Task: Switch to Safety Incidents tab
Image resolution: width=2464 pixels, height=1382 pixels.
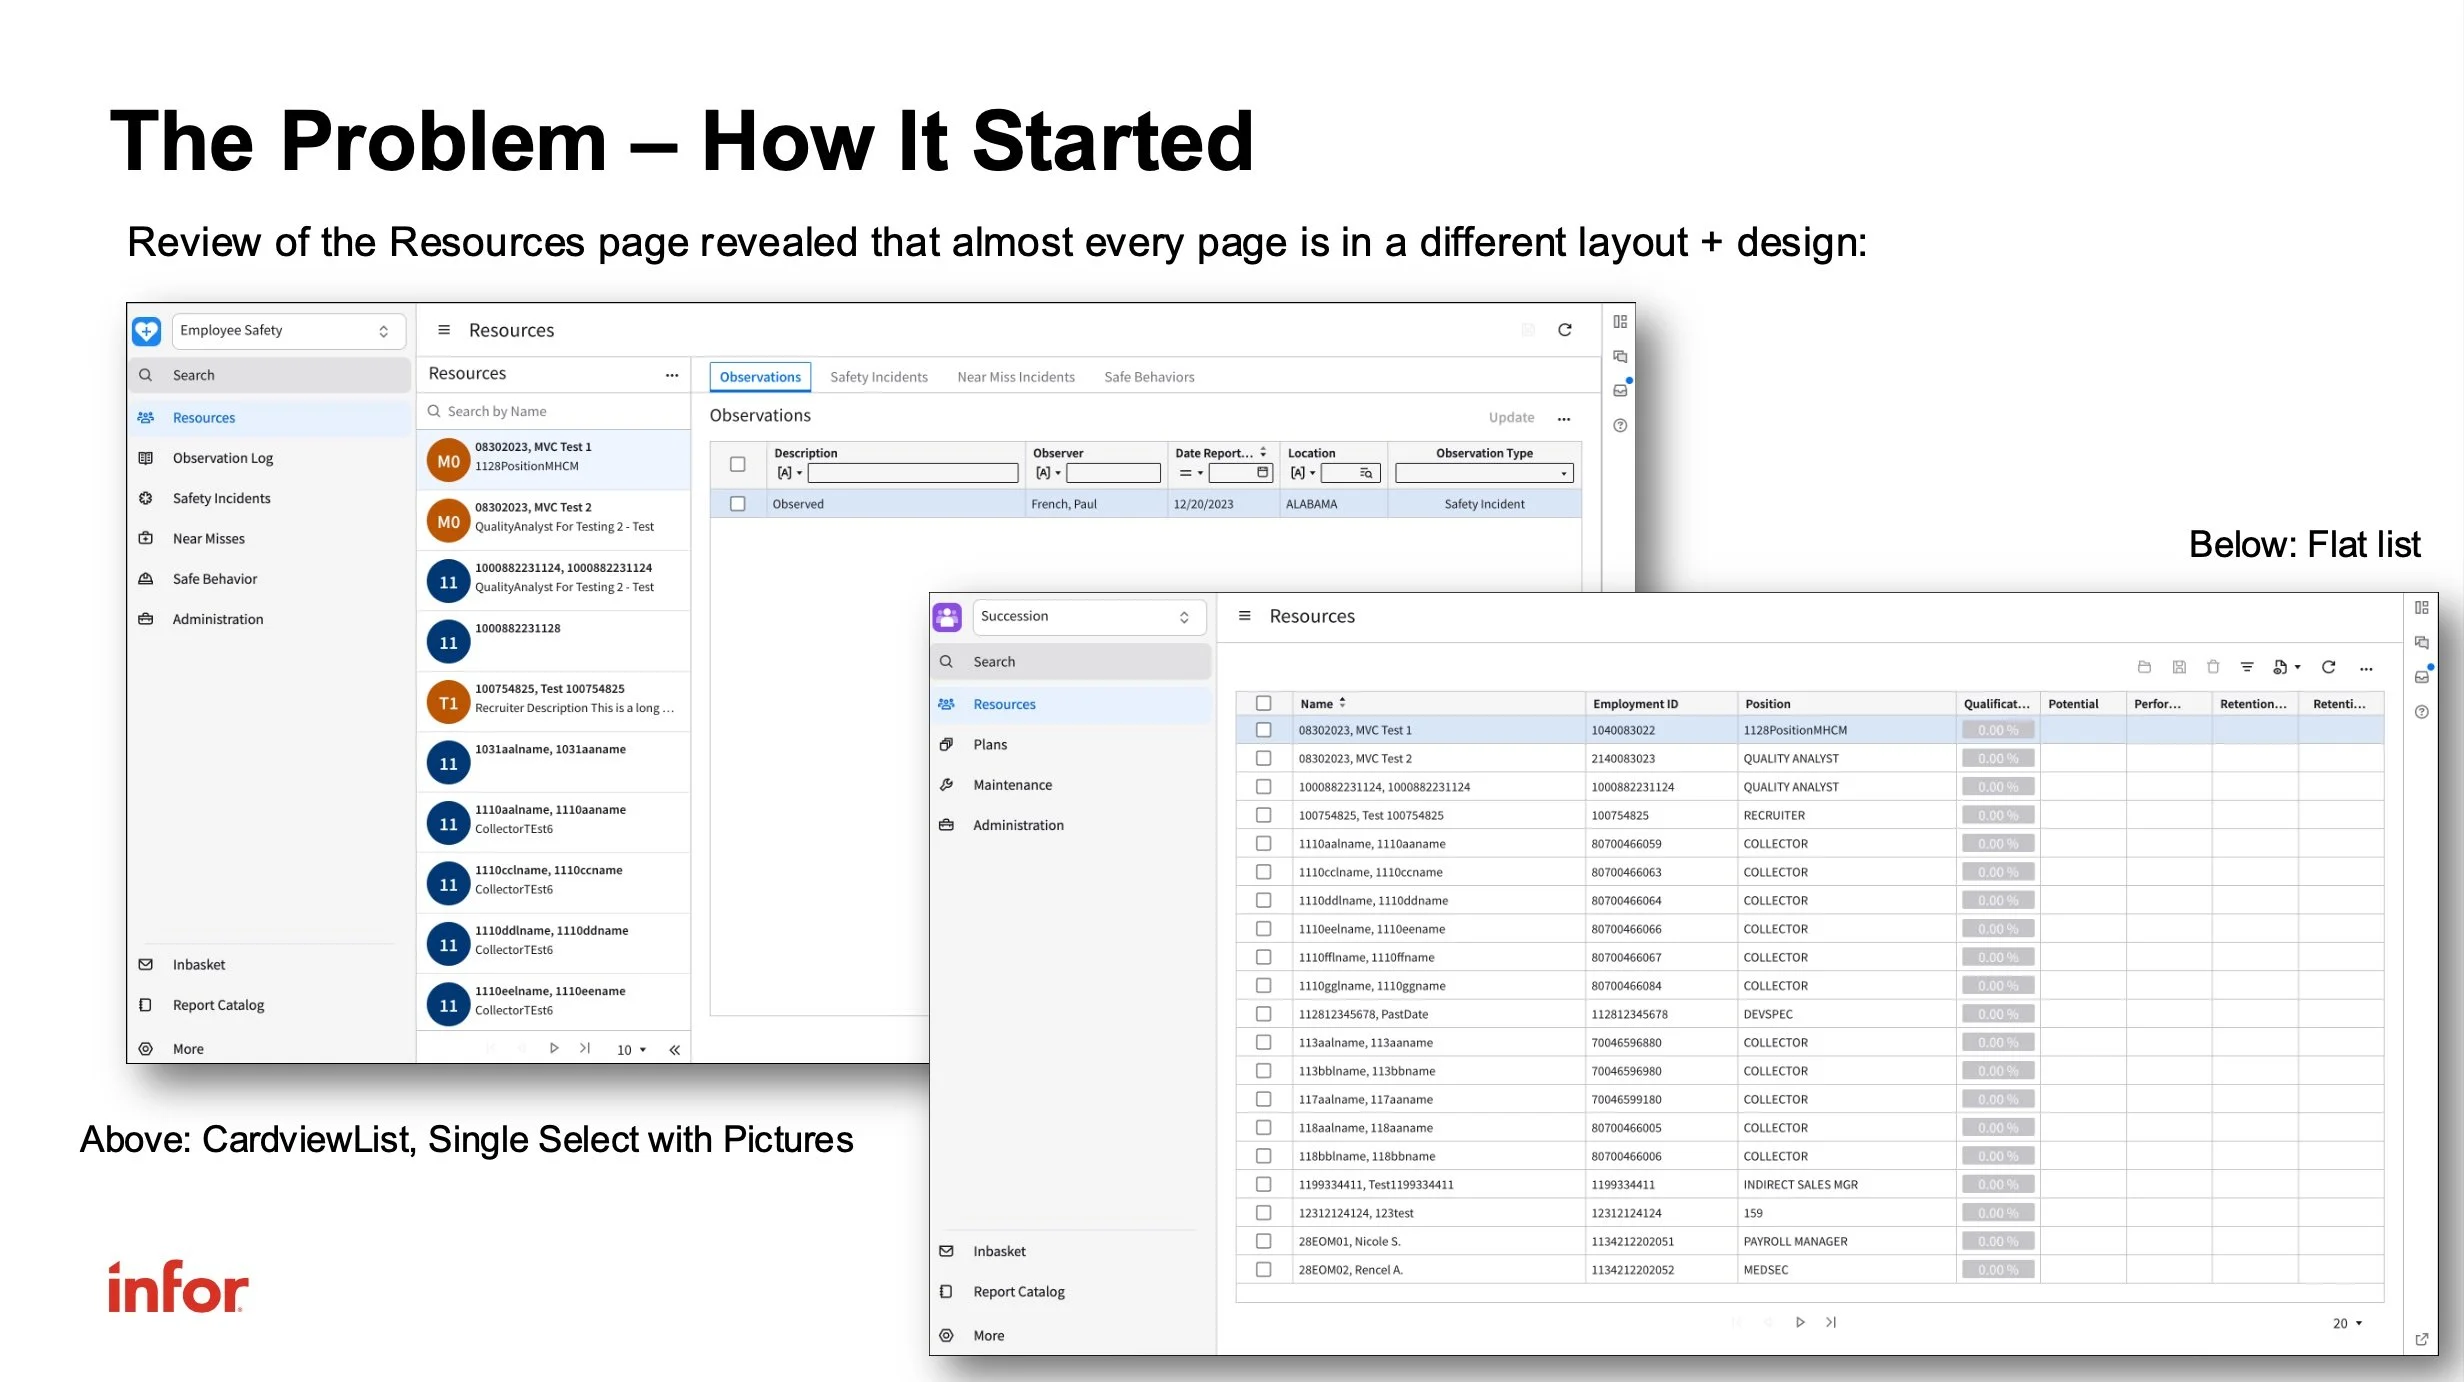Action: pos(878,377)
